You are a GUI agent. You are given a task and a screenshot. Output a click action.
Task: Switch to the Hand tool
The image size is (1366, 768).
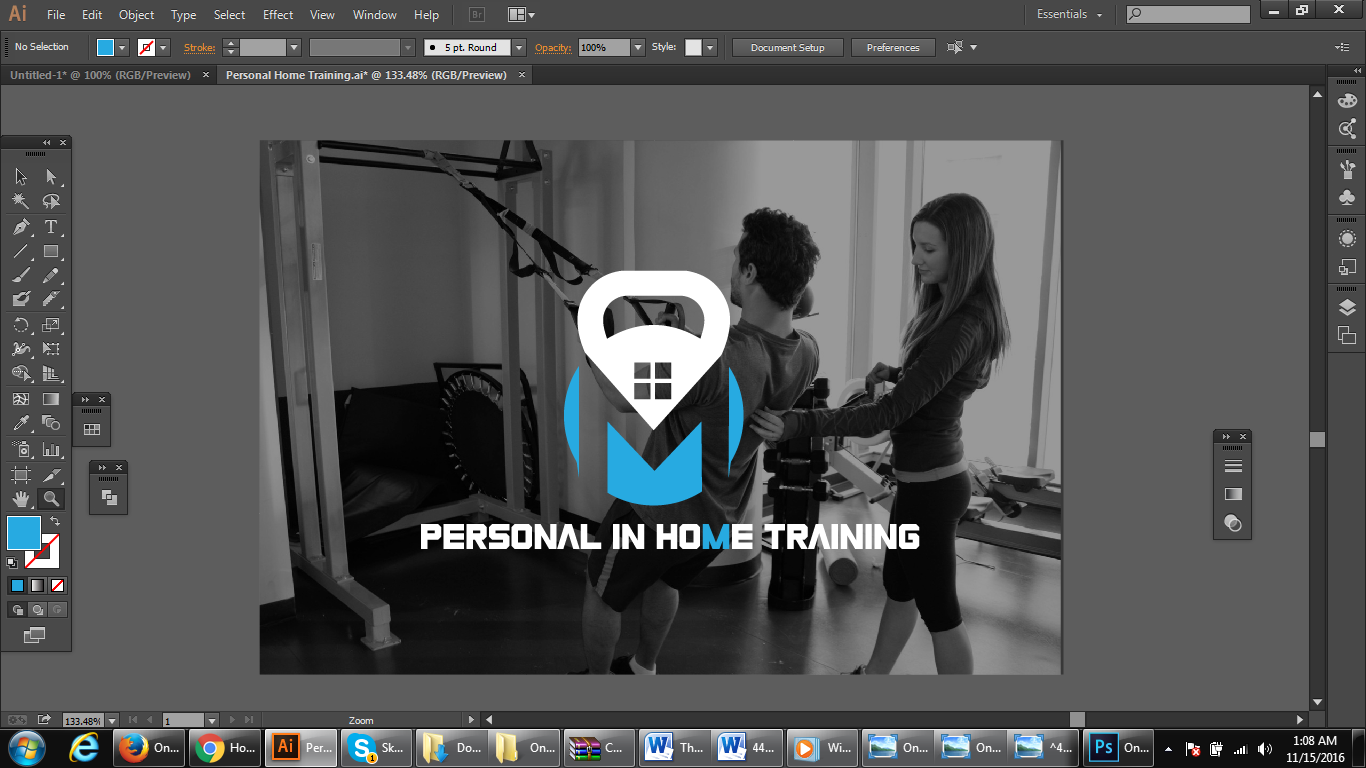(21, 498)
